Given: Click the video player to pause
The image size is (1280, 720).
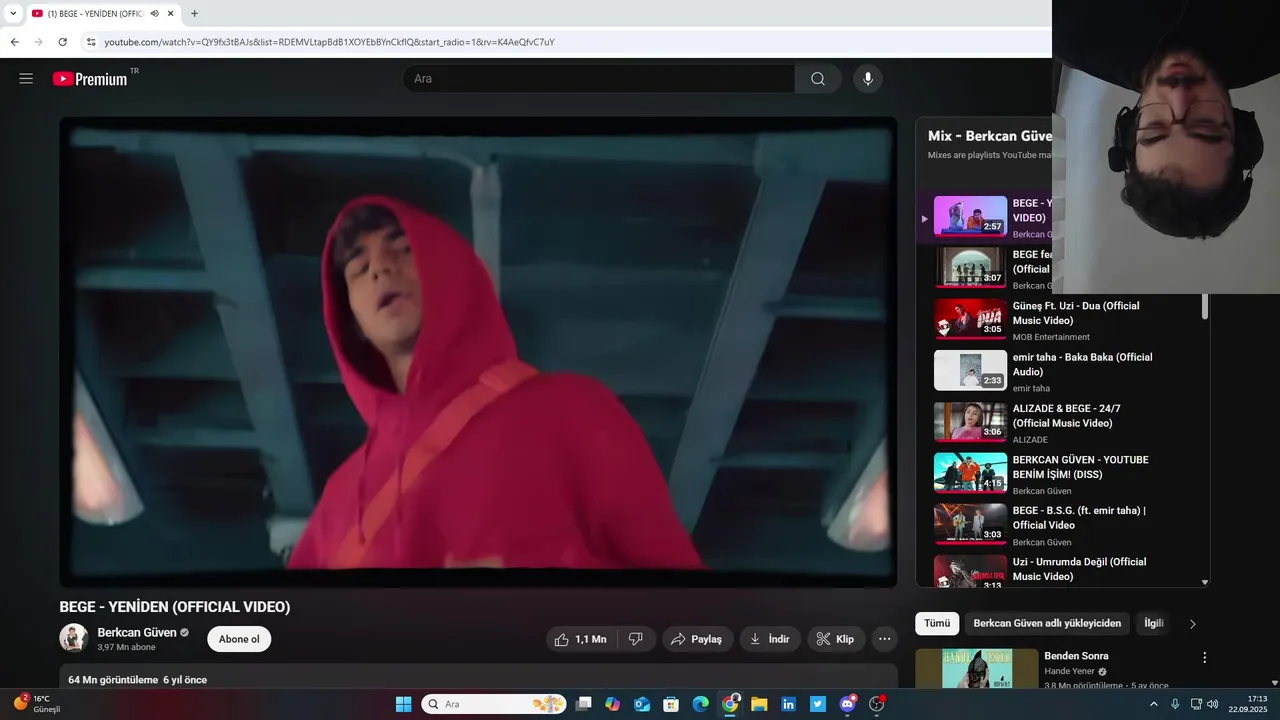Looking at the screenshot, I should [x=478, y=352].
